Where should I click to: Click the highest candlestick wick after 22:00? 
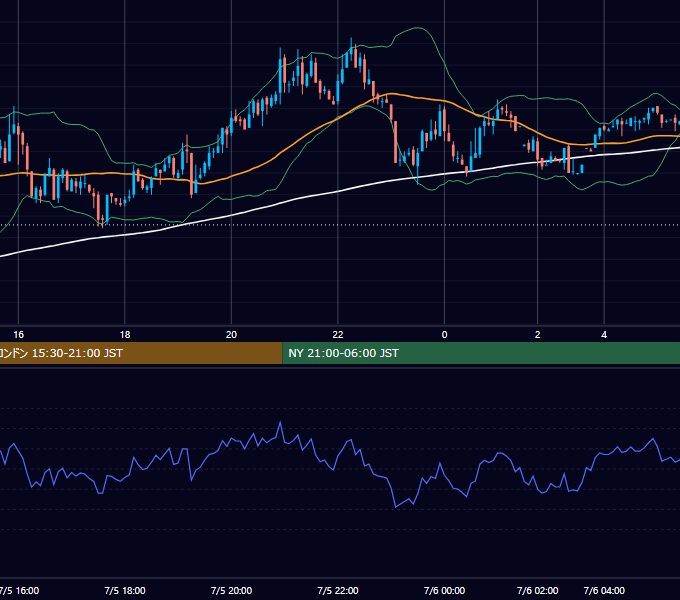point(351,40)
